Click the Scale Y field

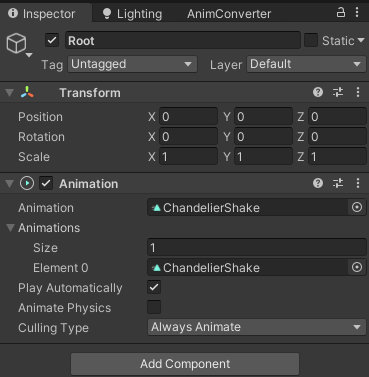263,157
